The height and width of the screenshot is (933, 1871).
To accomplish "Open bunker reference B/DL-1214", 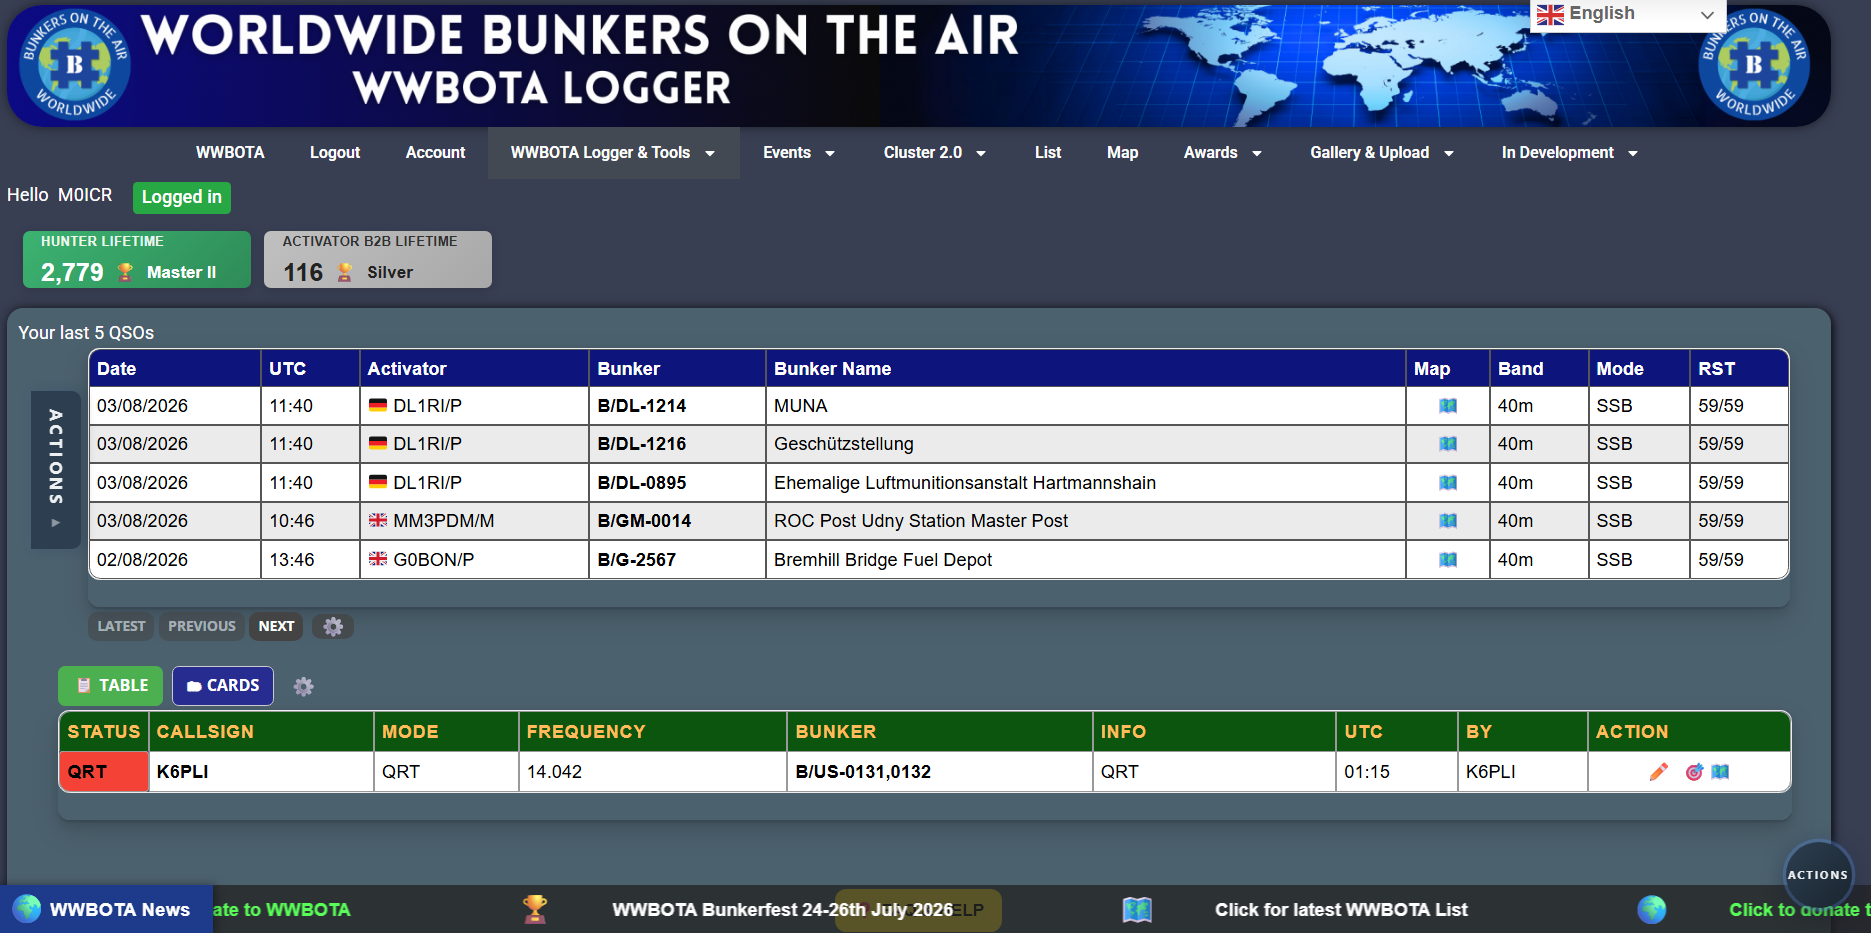I will coord(642,406).
